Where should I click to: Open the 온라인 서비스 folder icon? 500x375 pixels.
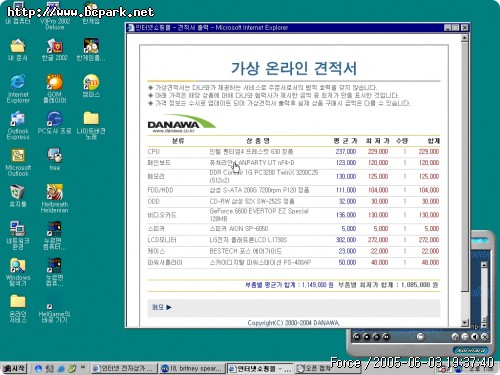click(x=18, y=309)
